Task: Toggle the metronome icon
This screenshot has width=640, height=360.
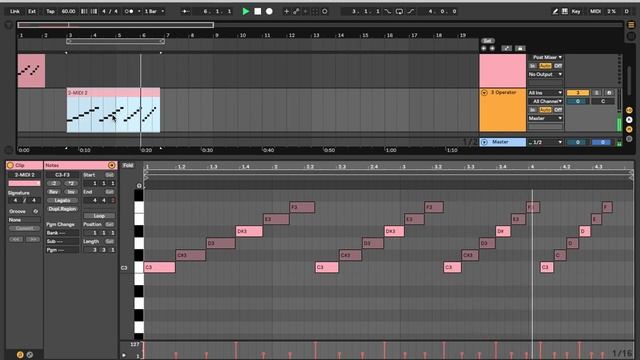Action: coord(129,11)
